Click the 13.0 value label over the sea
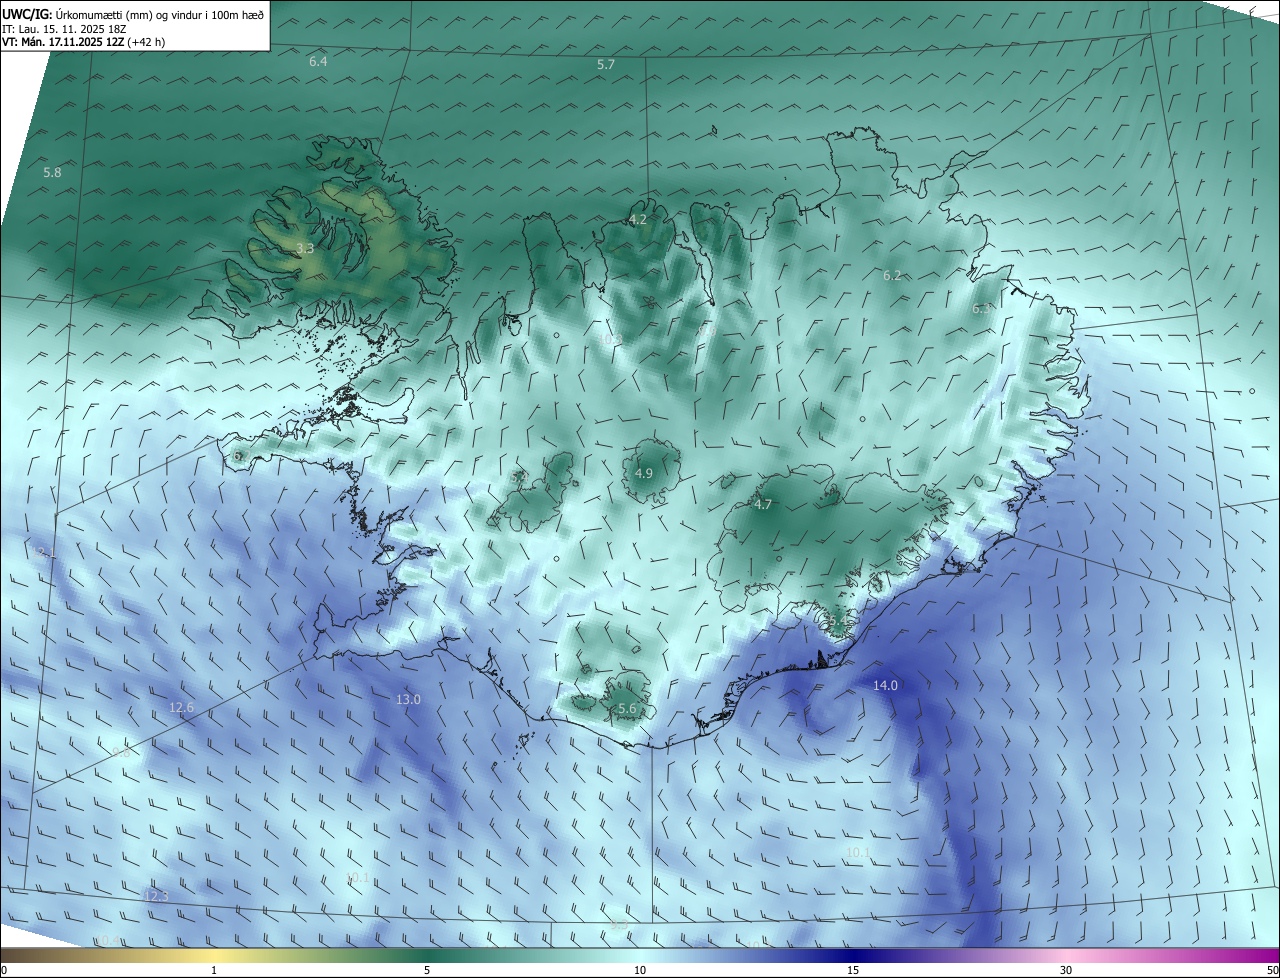The image size is (1280, 978). click(408, 700)
